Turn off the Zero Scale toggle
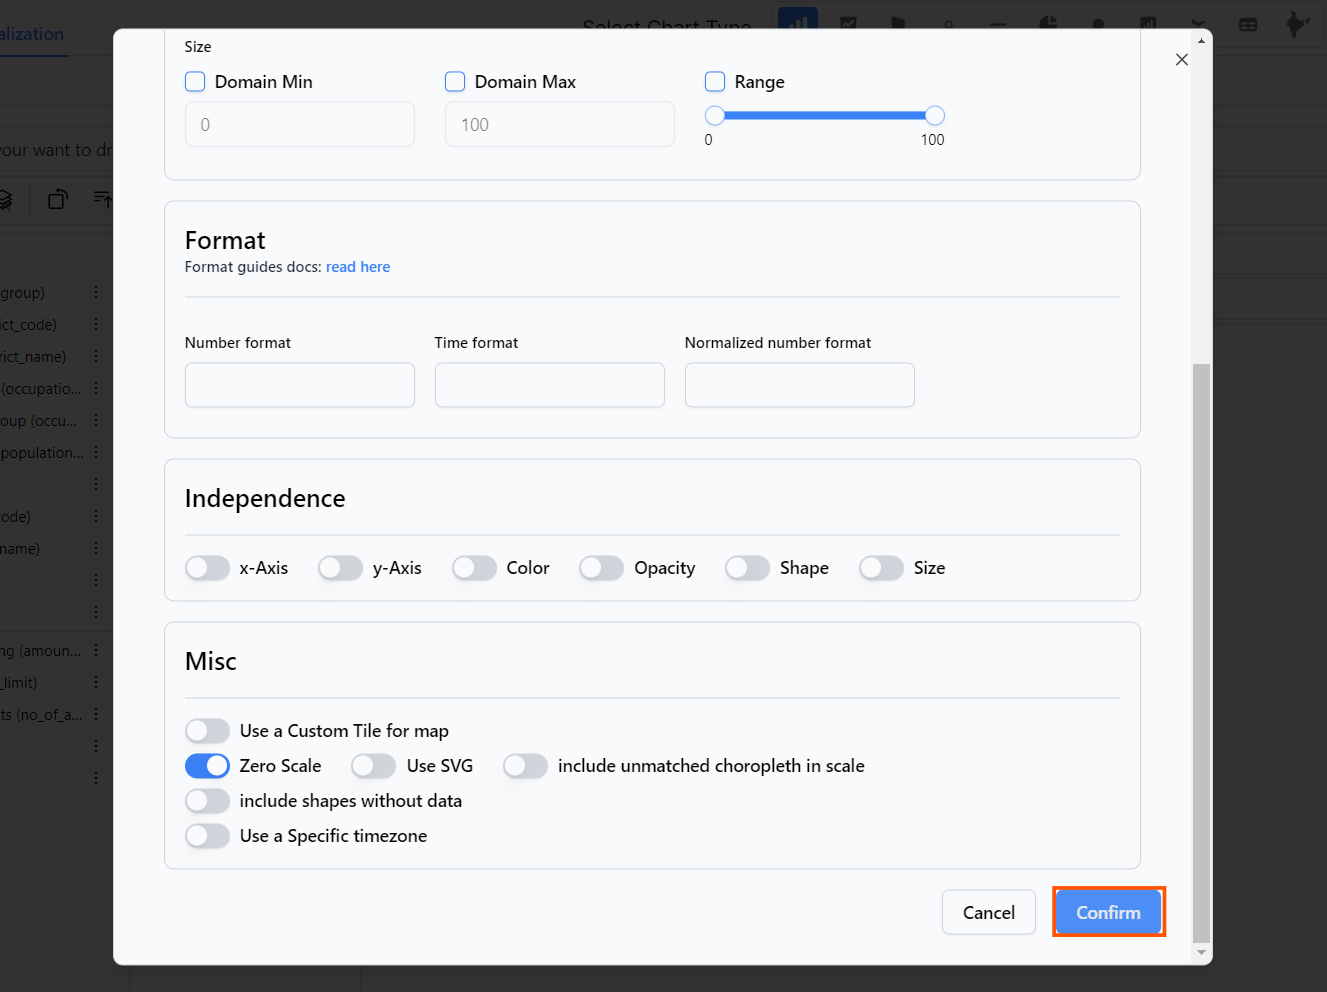Viewport: 1327px width, 992px height. [x=207, y=766]
